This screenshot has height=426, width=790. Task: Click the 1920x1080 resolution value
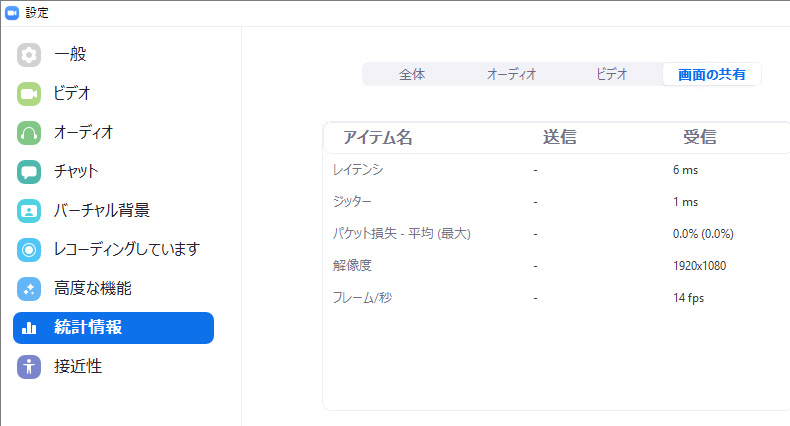699,266
